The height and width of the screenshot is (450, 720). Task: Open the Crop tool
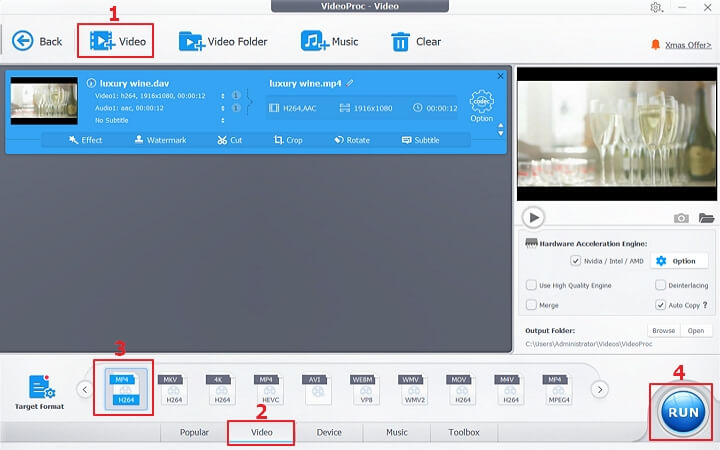point(288,140)
